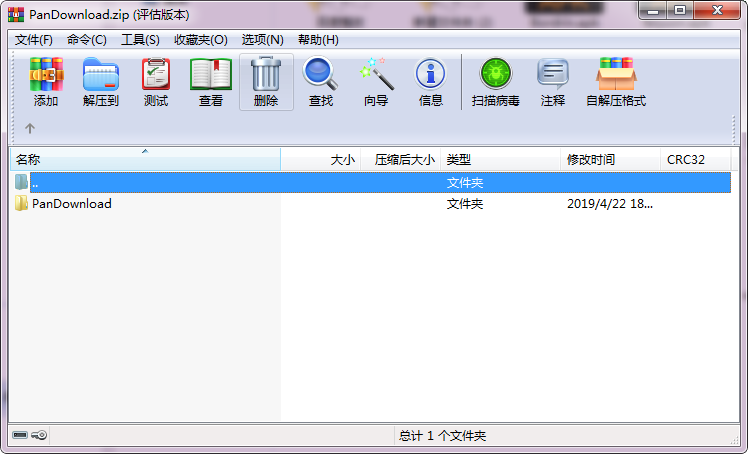Open the 工具(S) menu
The width and height of the screenshot is (748, 454).
(x=140, y=40)
